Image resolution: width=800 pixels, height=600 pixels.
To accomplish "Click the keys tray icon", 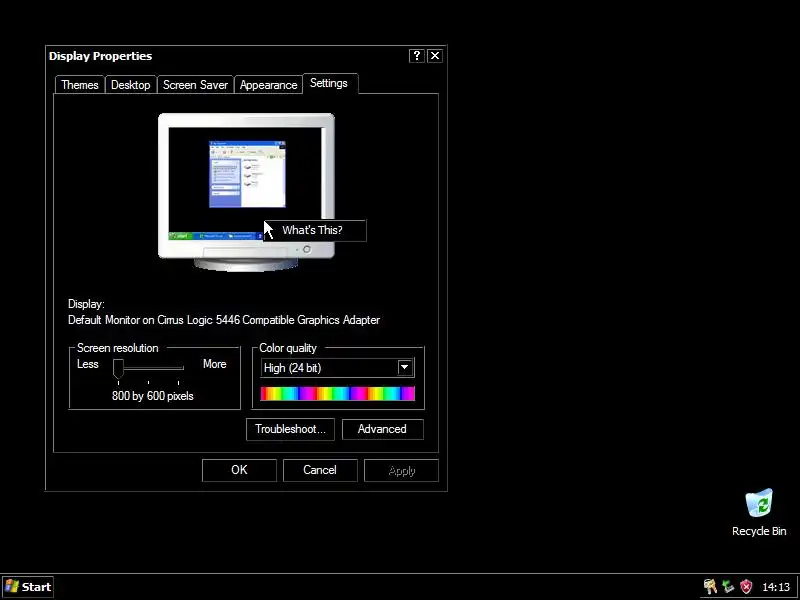I will coord(710,587).
